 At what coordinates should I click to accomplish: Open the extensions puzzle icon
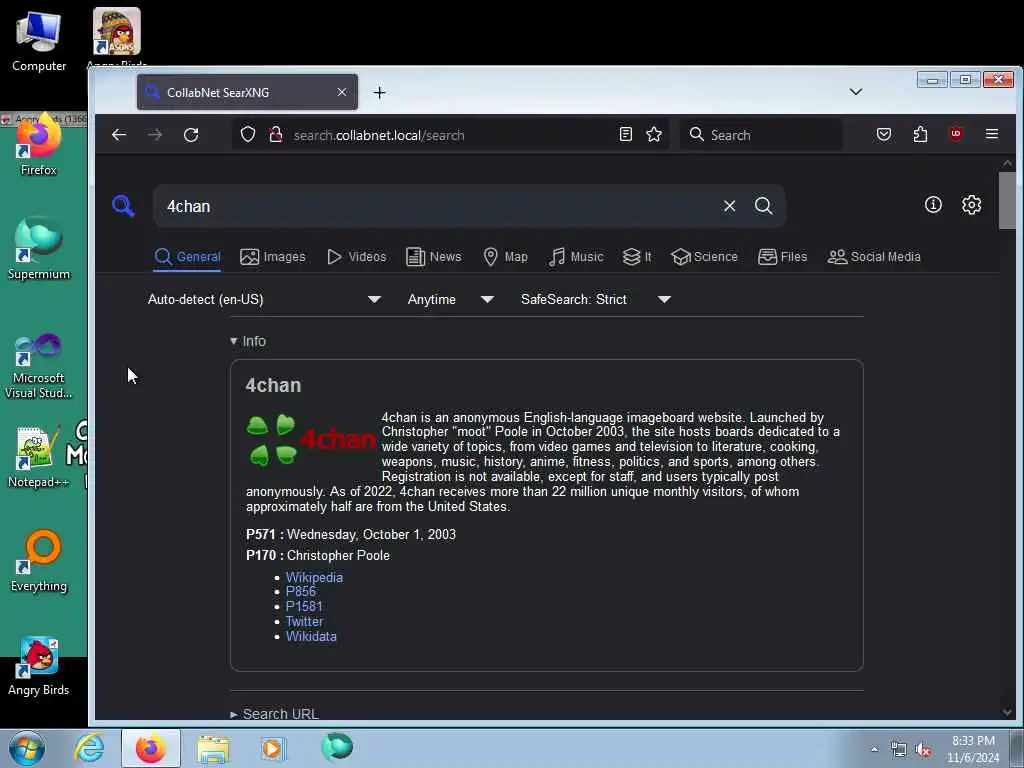pos(920,135)
